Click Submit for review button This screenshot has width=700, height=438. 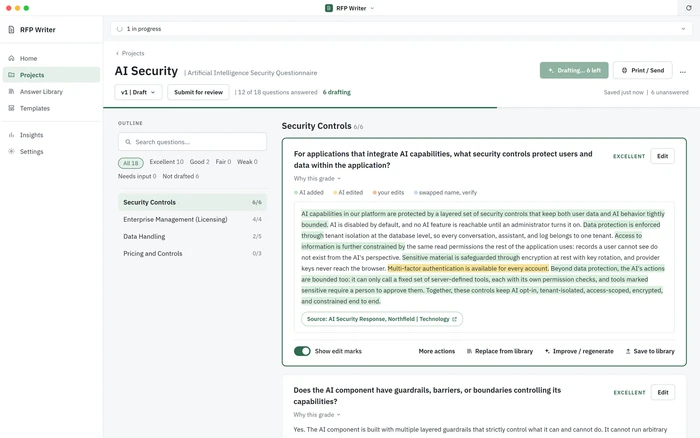(x=198, y=92)
